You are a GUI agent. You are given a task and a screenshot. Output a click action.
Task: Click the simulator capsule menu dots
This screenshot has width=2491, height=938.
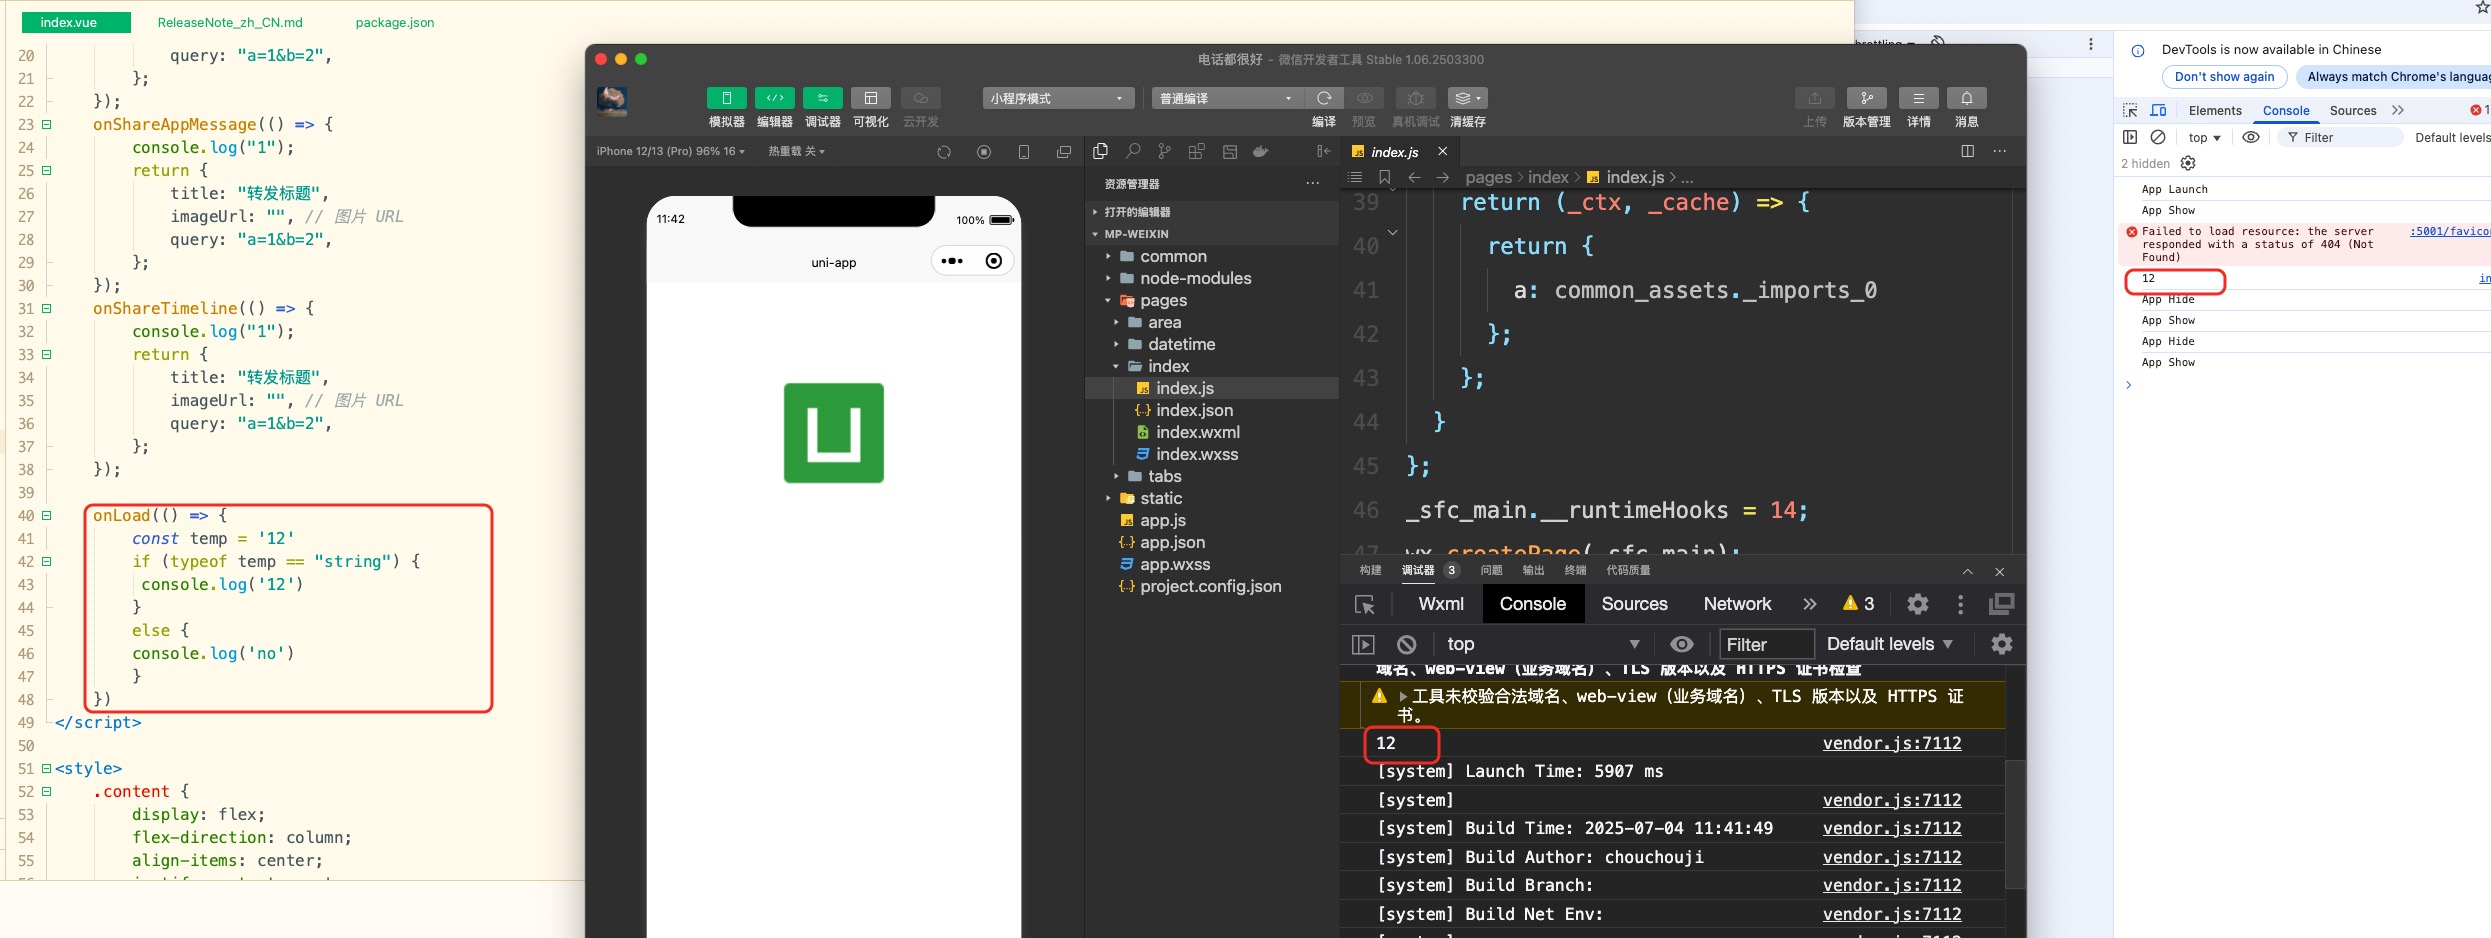(952, 261)
